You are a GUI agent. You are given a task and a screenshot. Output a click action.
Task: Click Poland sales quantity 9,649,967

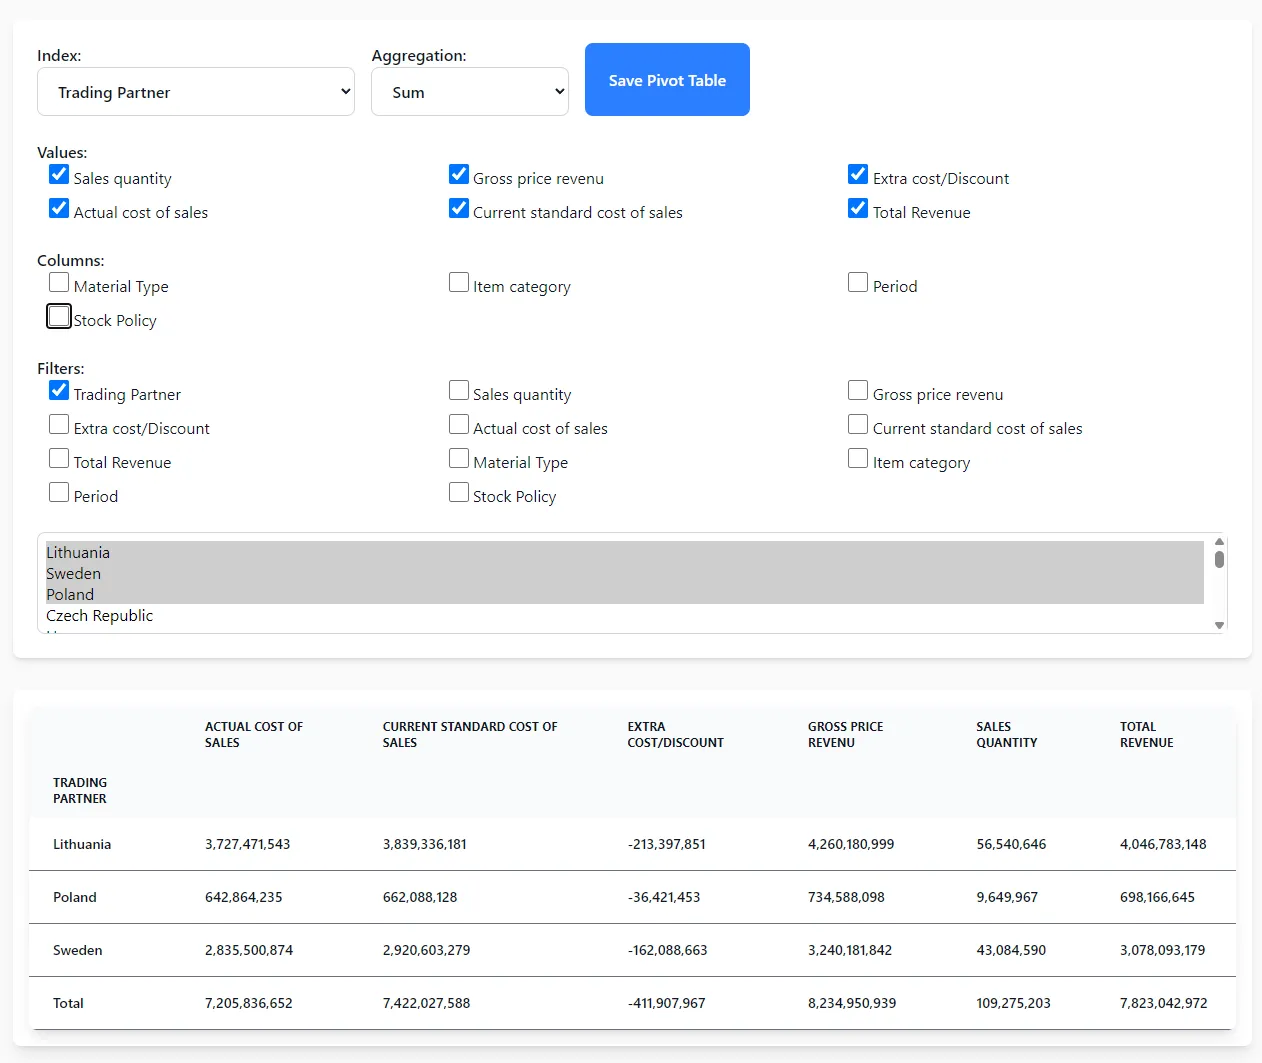pyautogui.click(x=1007, y=897)
